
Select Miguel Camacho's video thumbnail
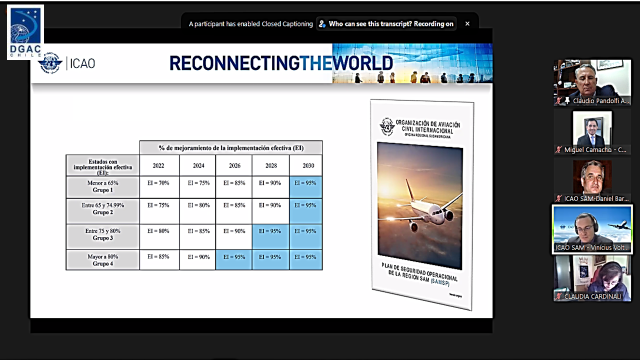pos(592,132)
